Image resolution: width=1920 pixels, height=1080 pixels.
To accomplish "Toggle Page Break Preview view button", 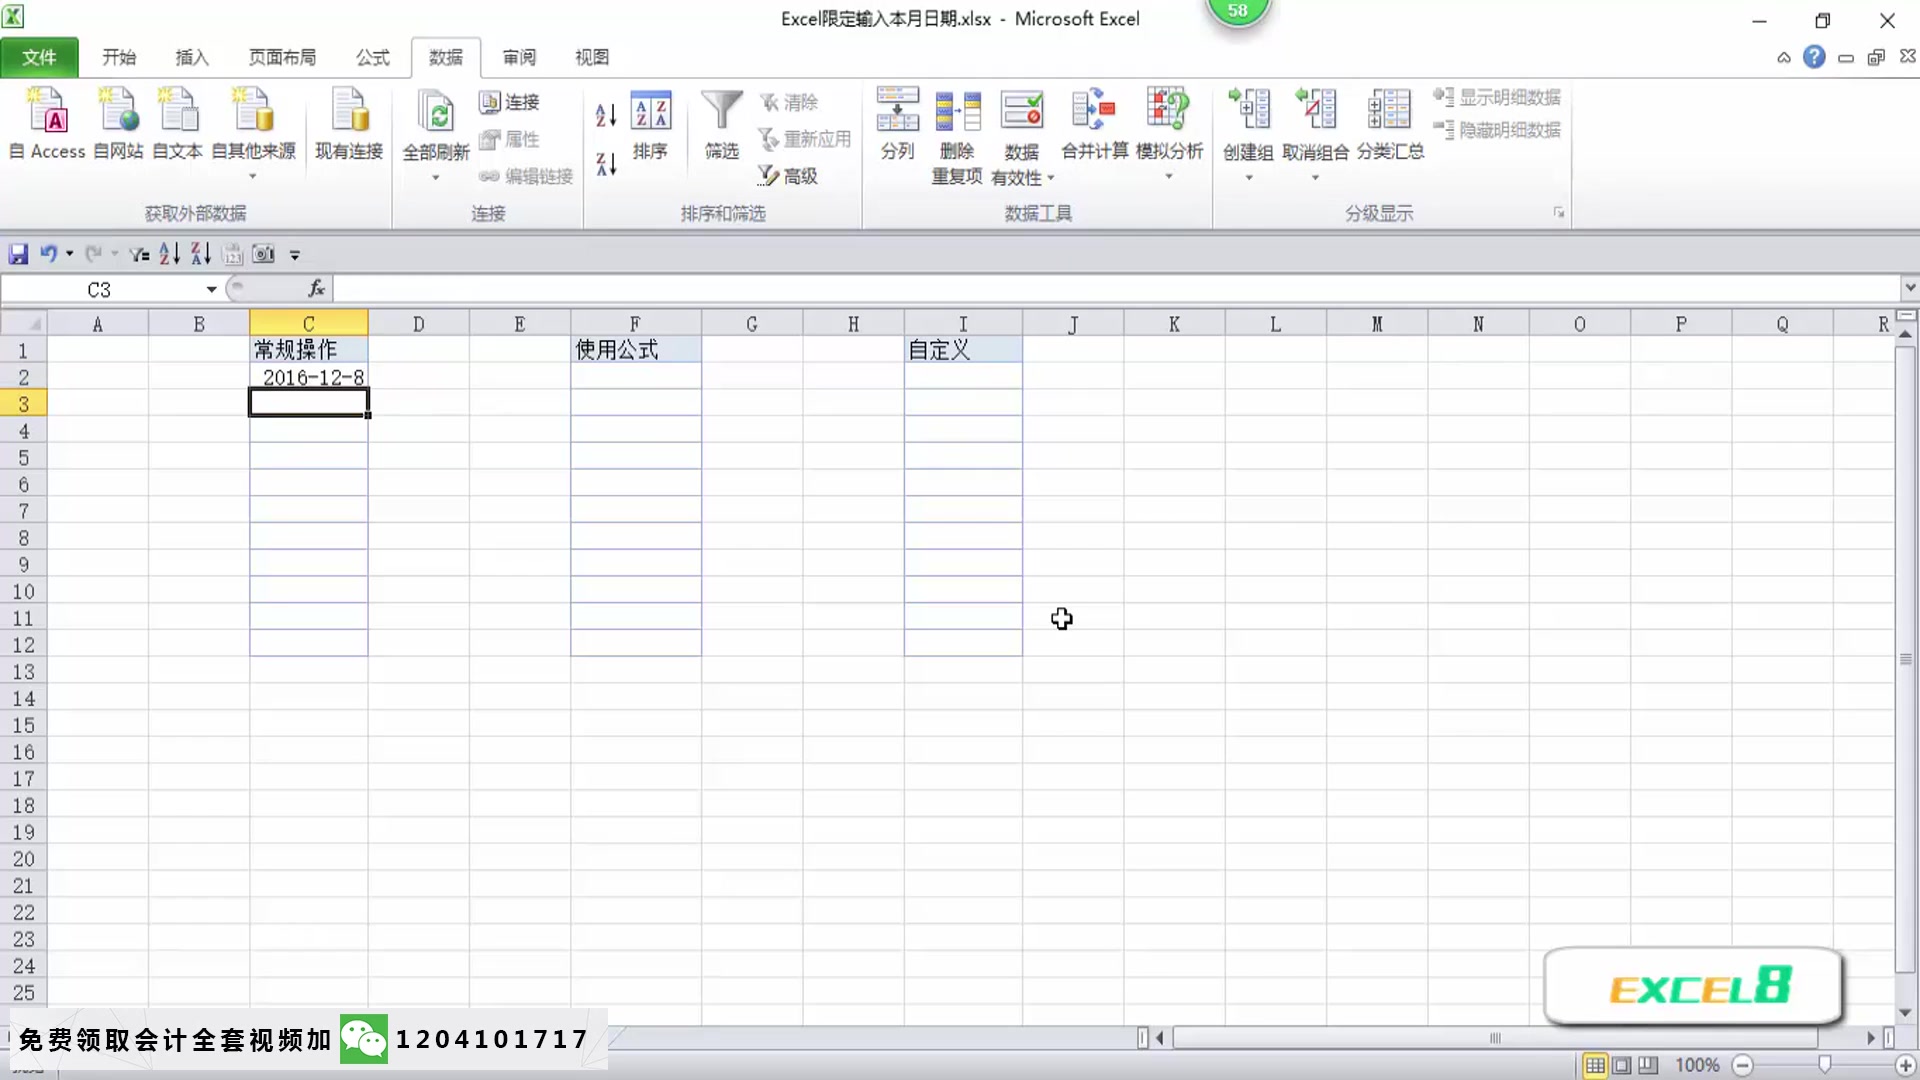I will tap(1648, 1065).
